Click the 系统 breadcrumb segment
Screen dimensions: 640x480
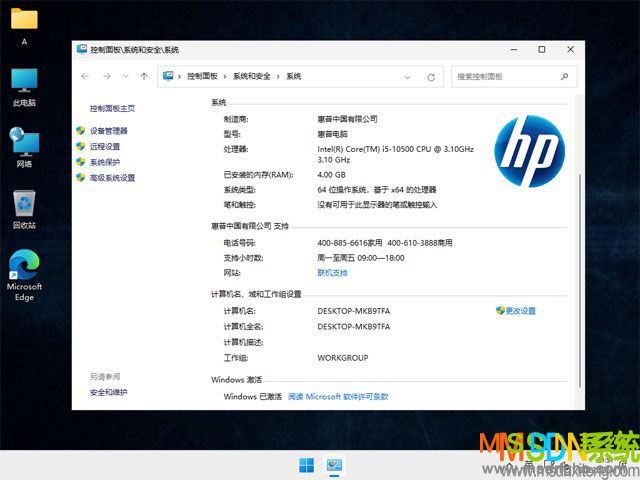[293, 76]
